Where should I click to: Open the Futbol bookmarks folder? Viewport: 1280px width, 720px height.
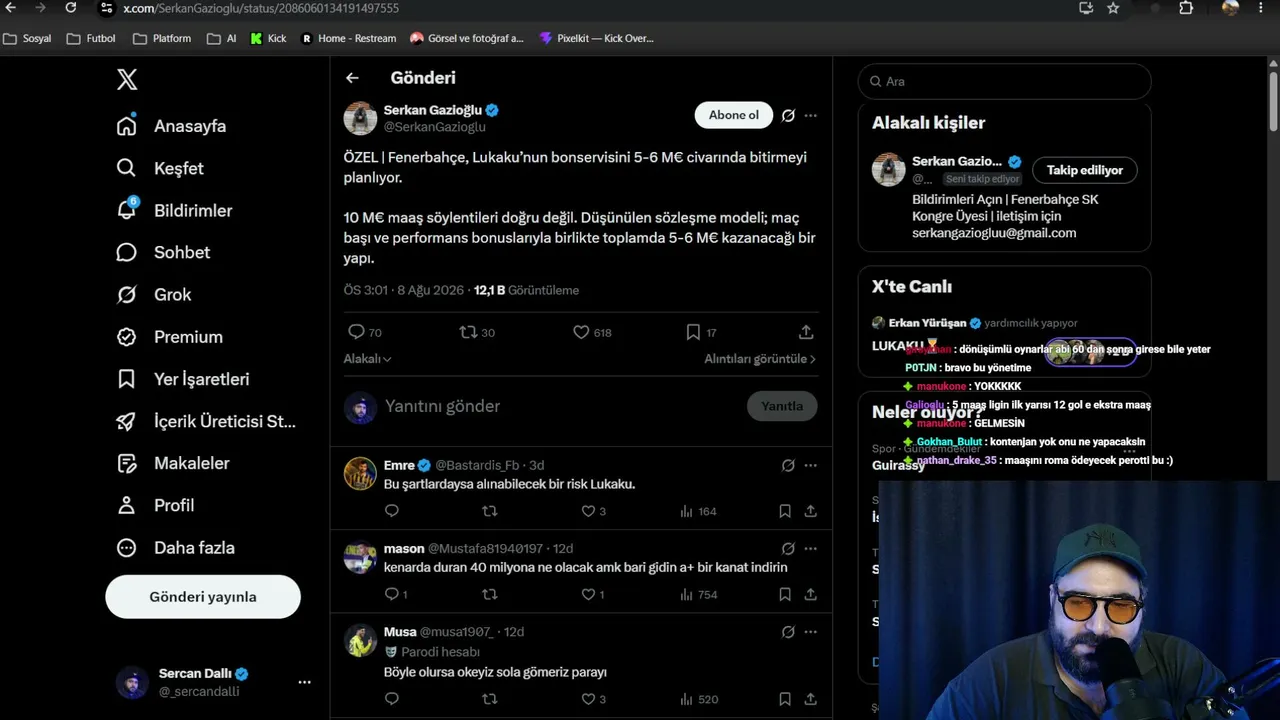tap(91, 38)
